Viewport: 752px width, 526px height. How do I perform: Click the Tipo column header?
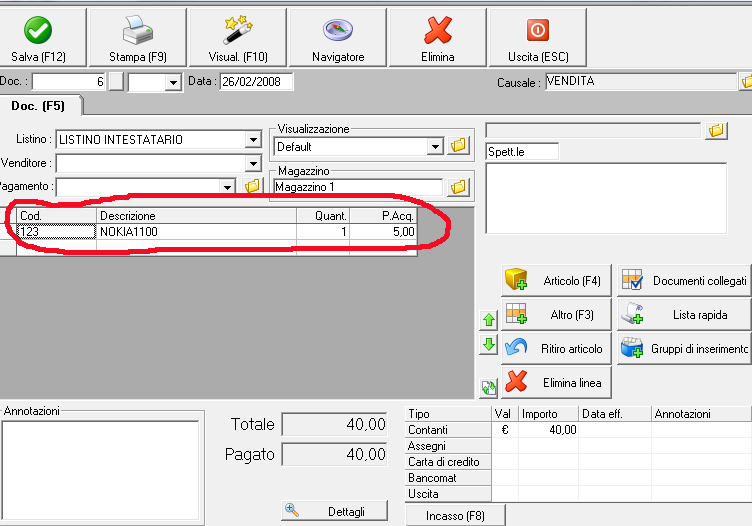[x=448, y=414]
